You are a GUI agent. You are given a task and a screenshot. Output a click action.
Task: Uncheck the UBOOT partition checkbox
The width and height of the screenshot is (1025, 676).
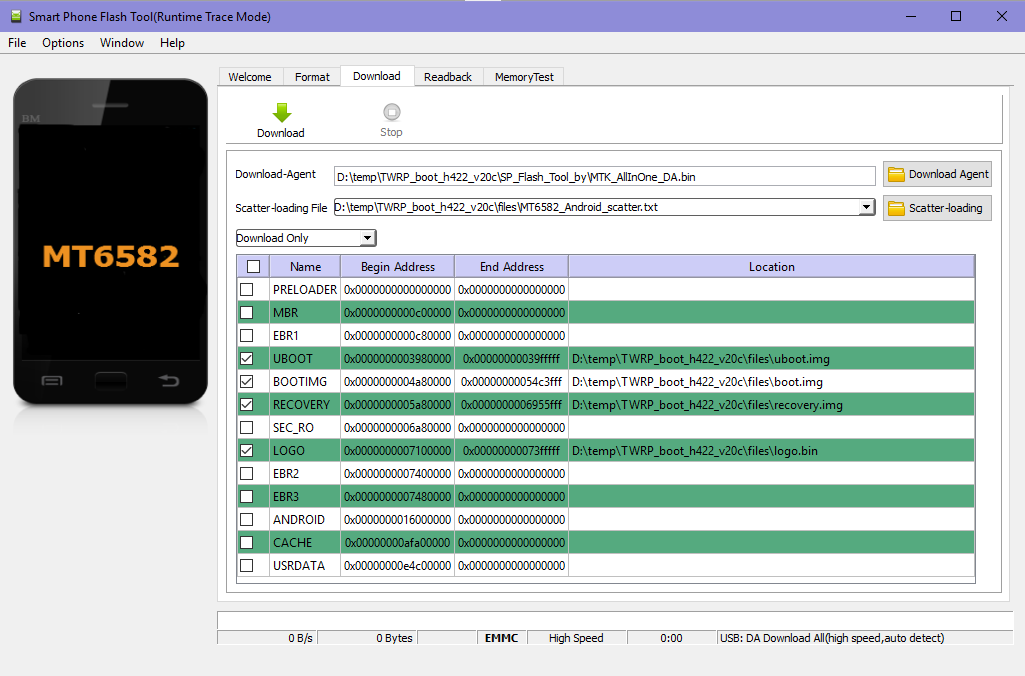[x=247, y=358]
